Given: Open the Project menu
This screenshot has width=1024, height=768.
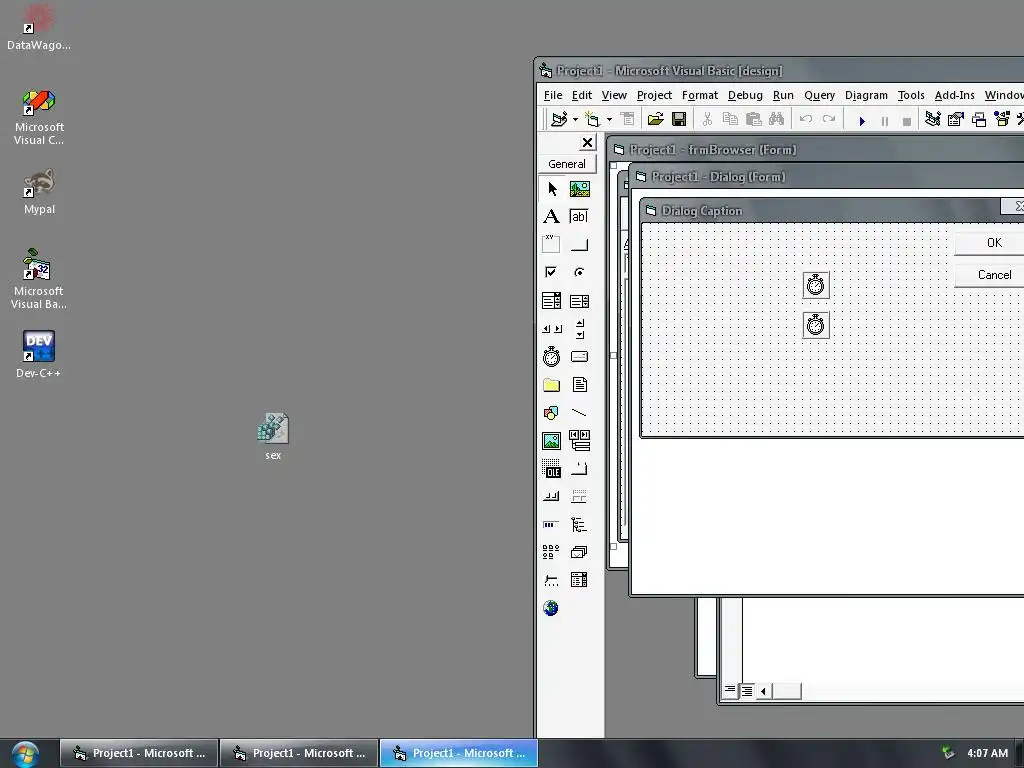Looking at the screenshot, I should pos(654,95).
